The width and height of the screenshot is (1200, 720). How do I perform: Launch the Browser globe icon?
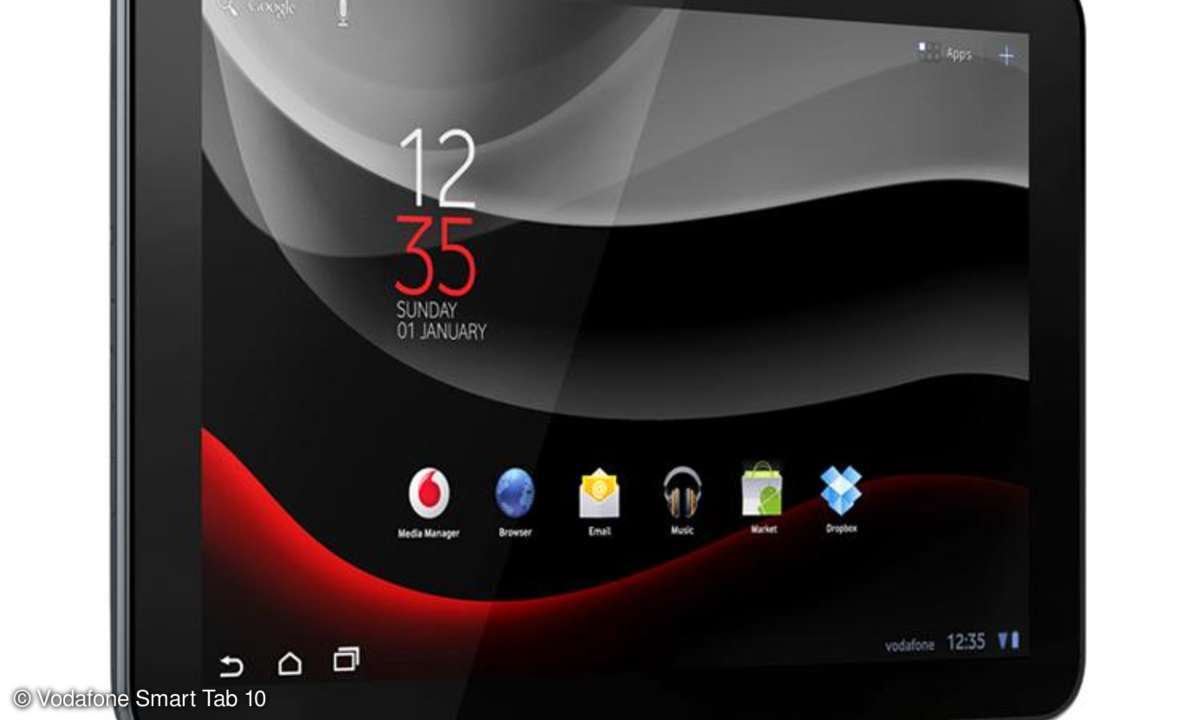515,494
